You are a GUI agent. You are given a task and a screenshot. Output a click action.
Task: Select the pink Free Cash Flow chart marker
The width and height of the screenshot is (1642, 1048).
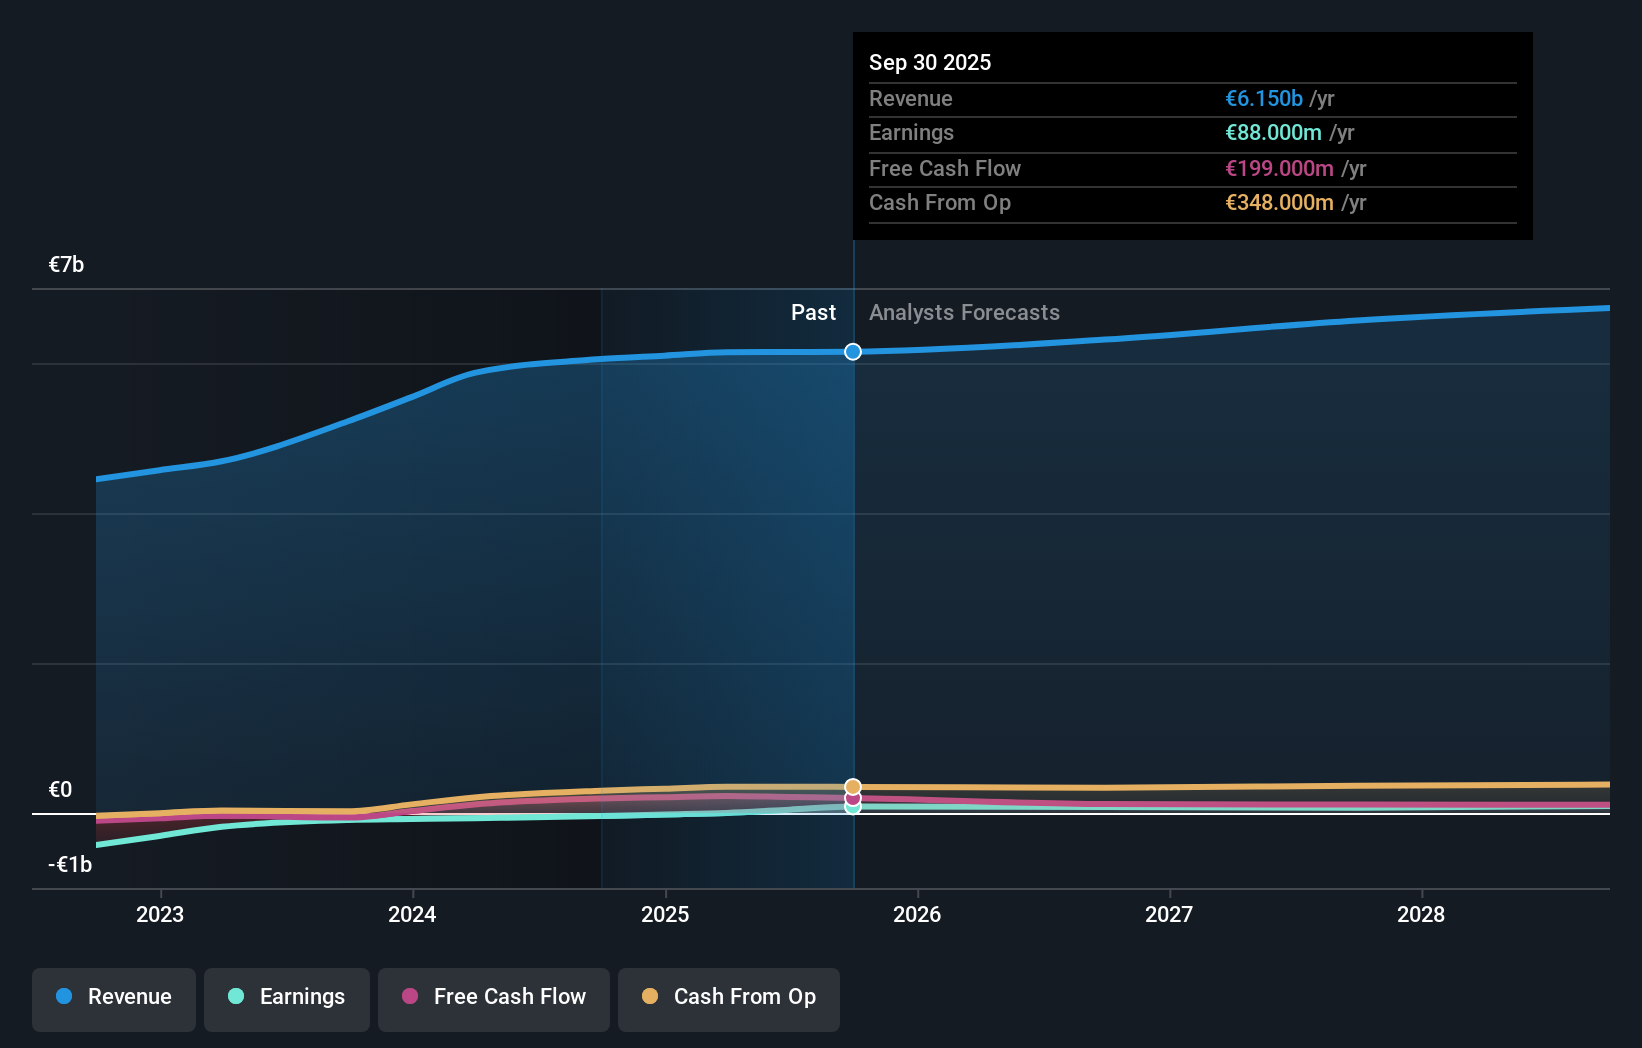point(852,797)
